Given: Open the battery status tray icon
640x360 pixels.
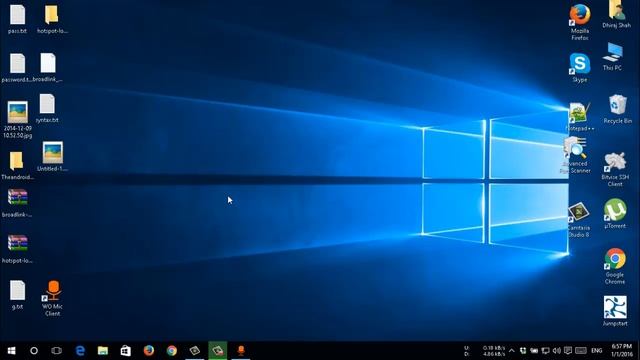Looking at the screenshot, I should coord(534,351).
